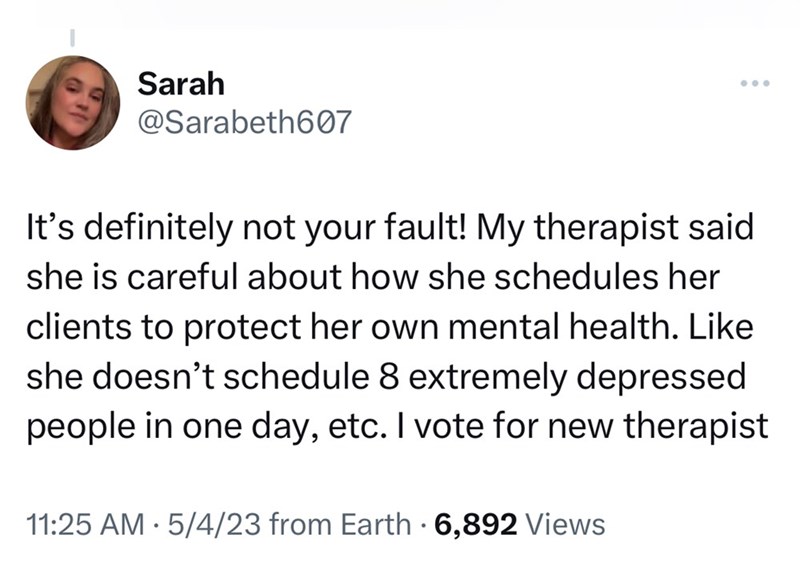Viewport: 800px width, 566px height.
Task: Open the @Sarabeth607 handle link
Action: pyautogui.click(x=245, y=122)
